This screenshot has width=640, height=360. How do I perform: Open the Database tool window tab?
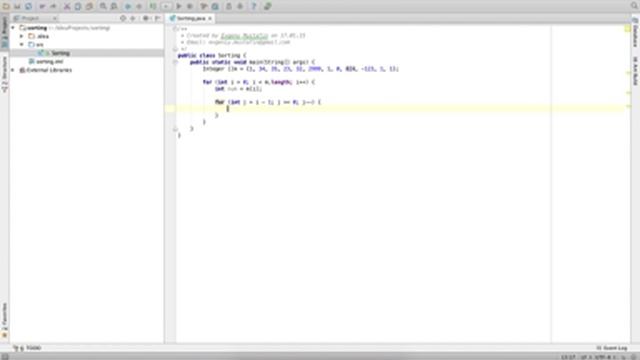pyautogui.click(x=636, y=32)
